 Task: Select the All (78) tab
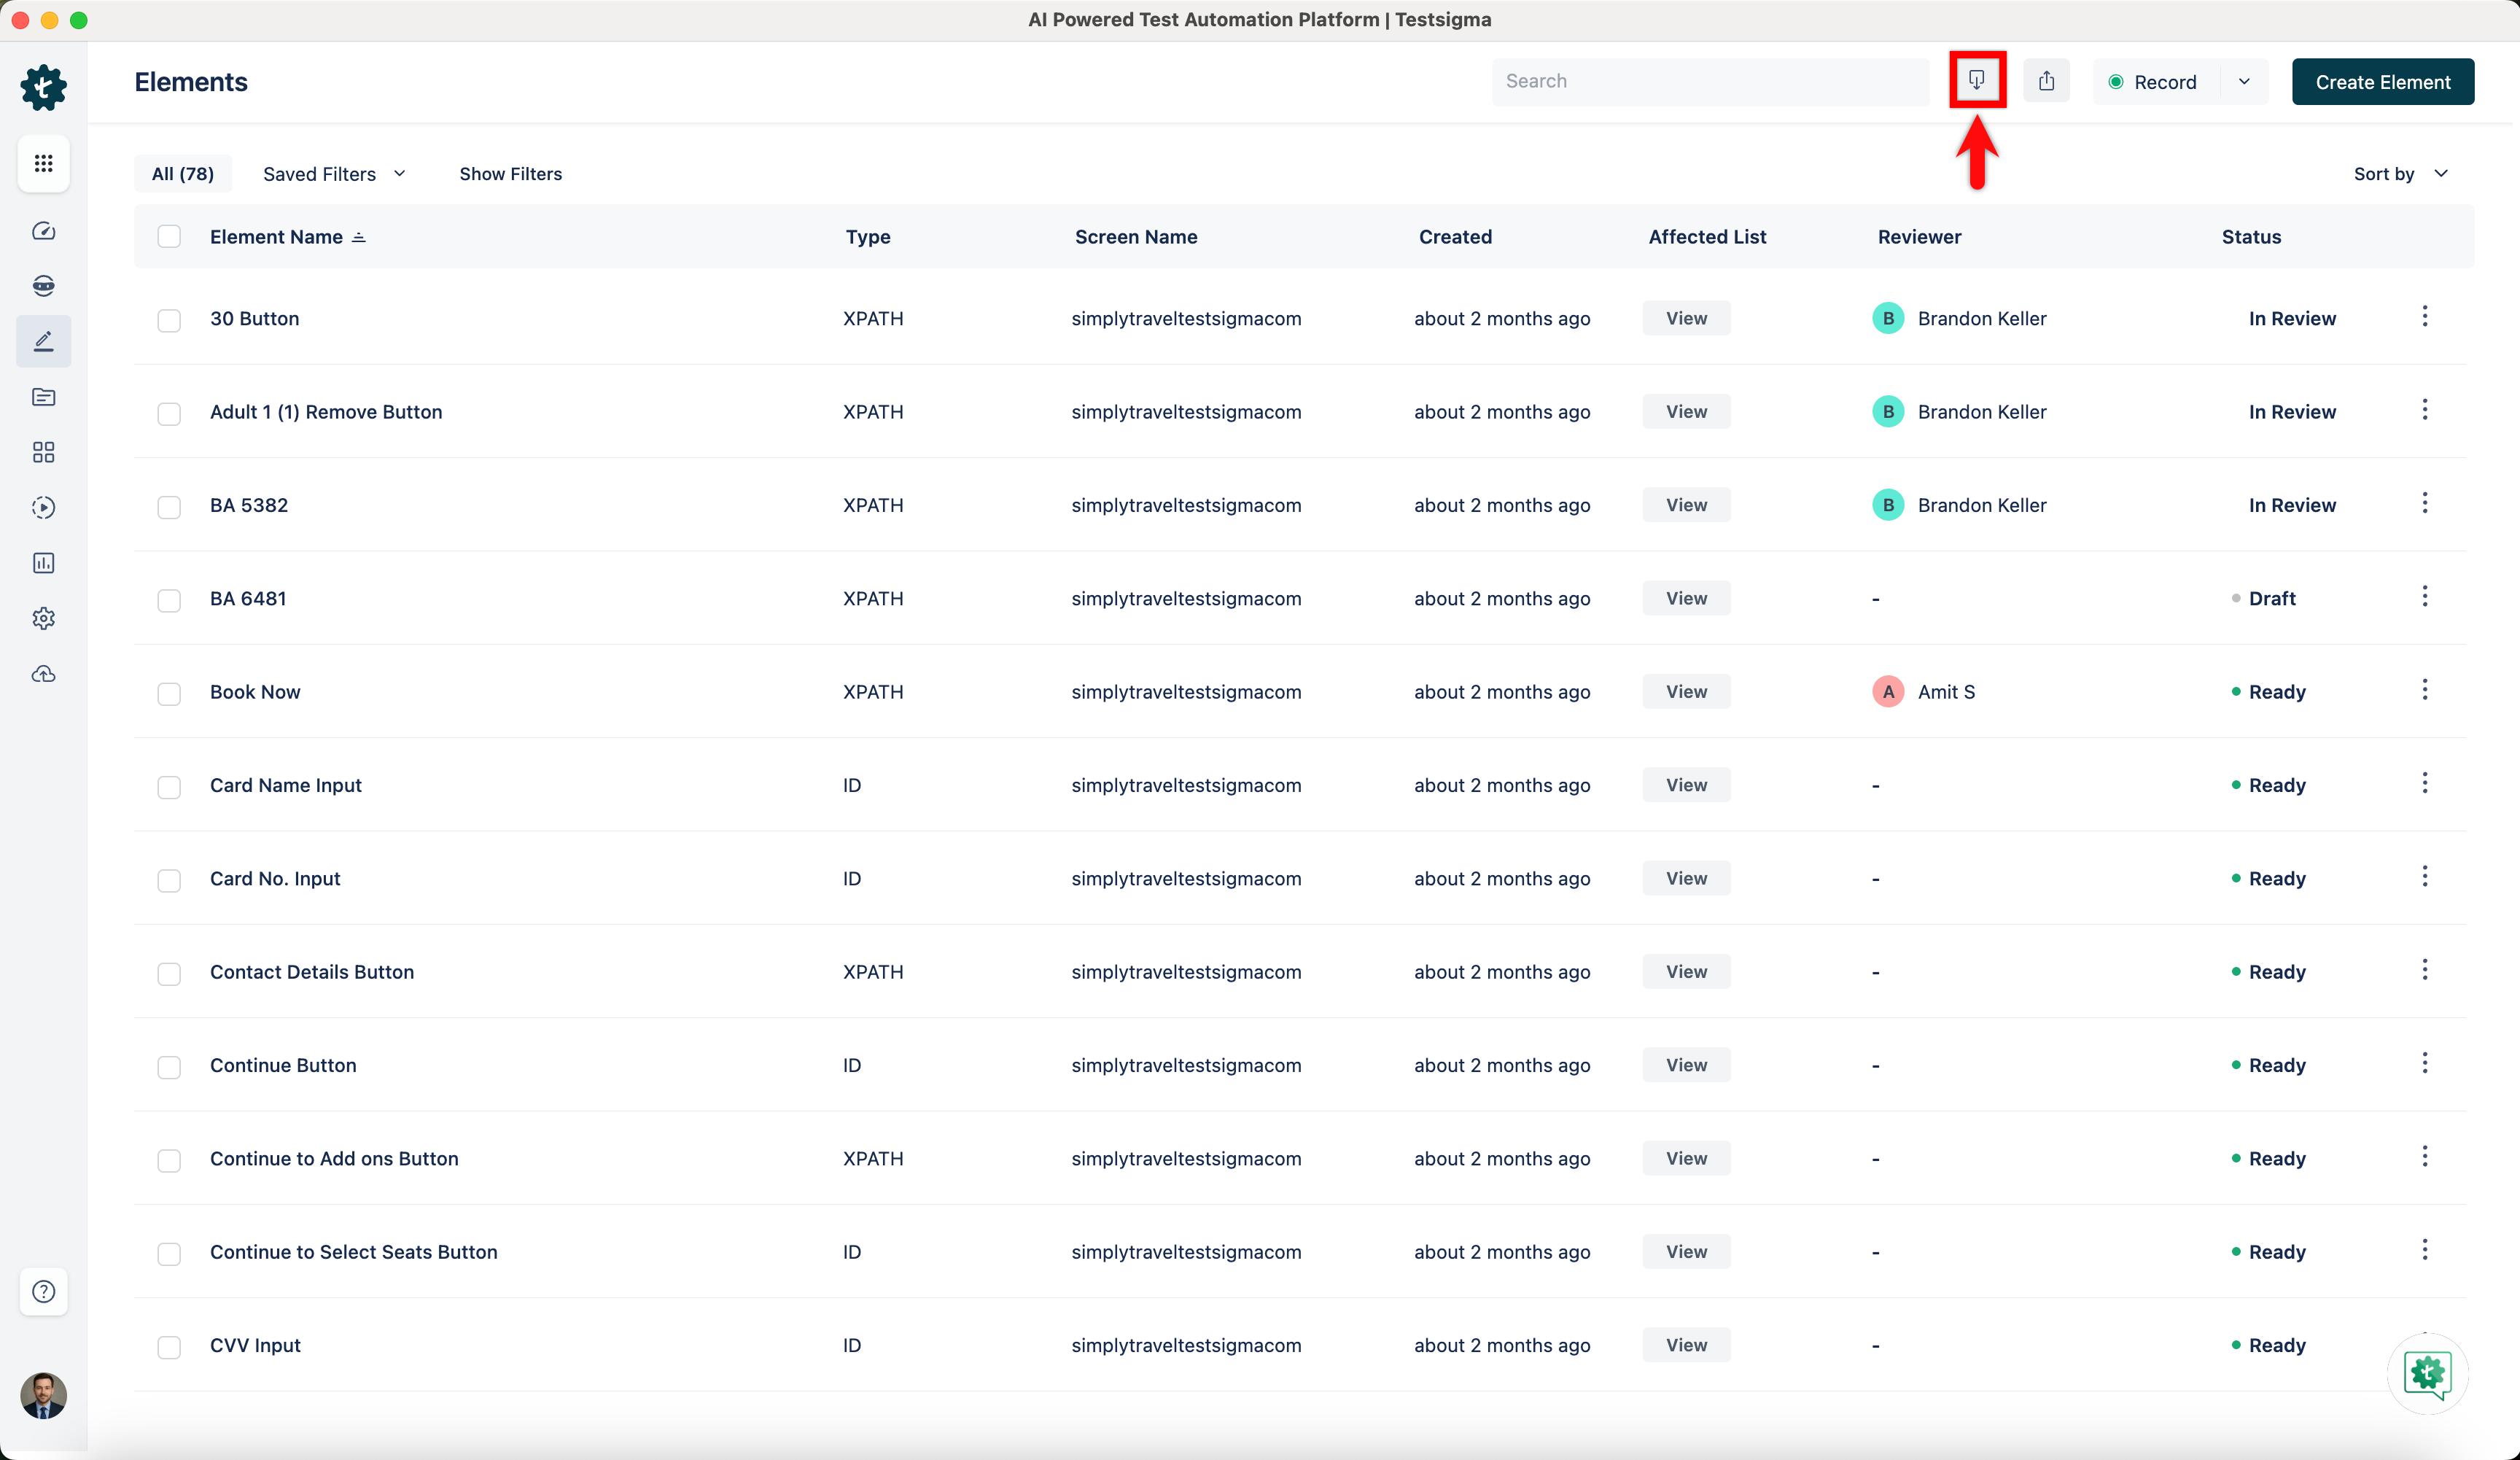tap(182, 174)
